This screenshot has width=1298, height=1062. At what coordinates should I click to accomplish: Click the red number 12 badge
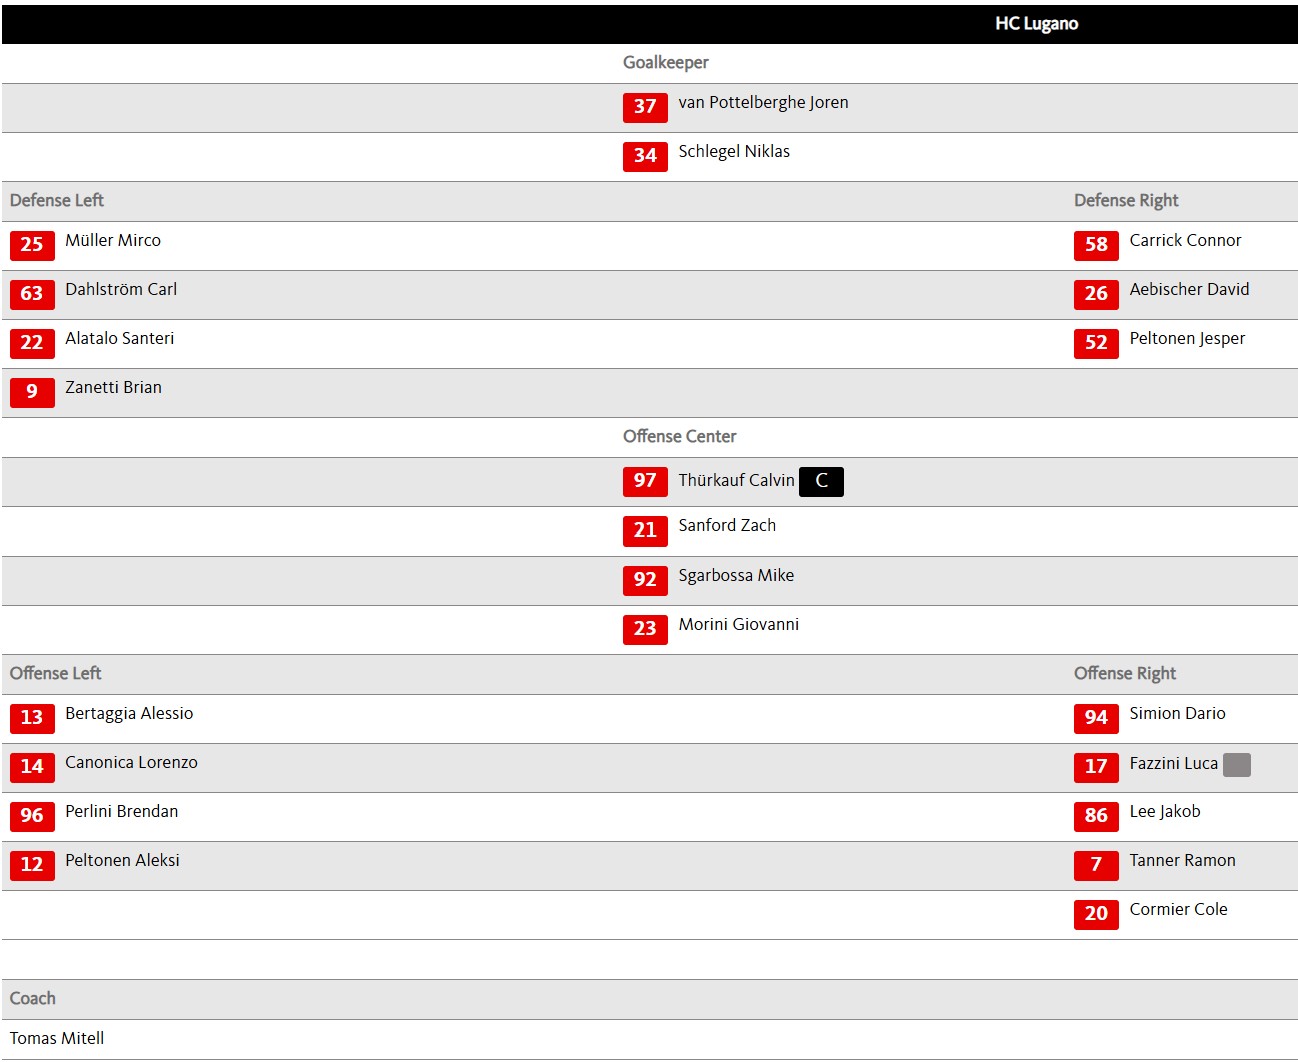32,865
